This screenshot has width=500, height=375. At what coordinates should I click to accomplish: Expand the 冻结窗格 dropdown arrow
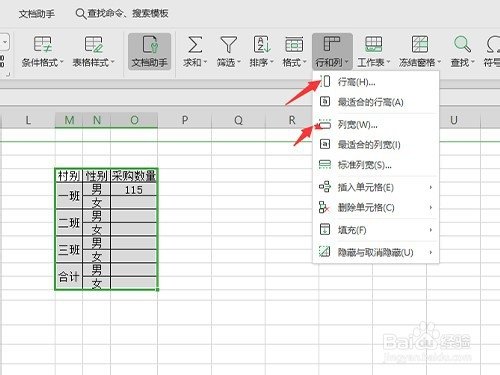[439, 62]
